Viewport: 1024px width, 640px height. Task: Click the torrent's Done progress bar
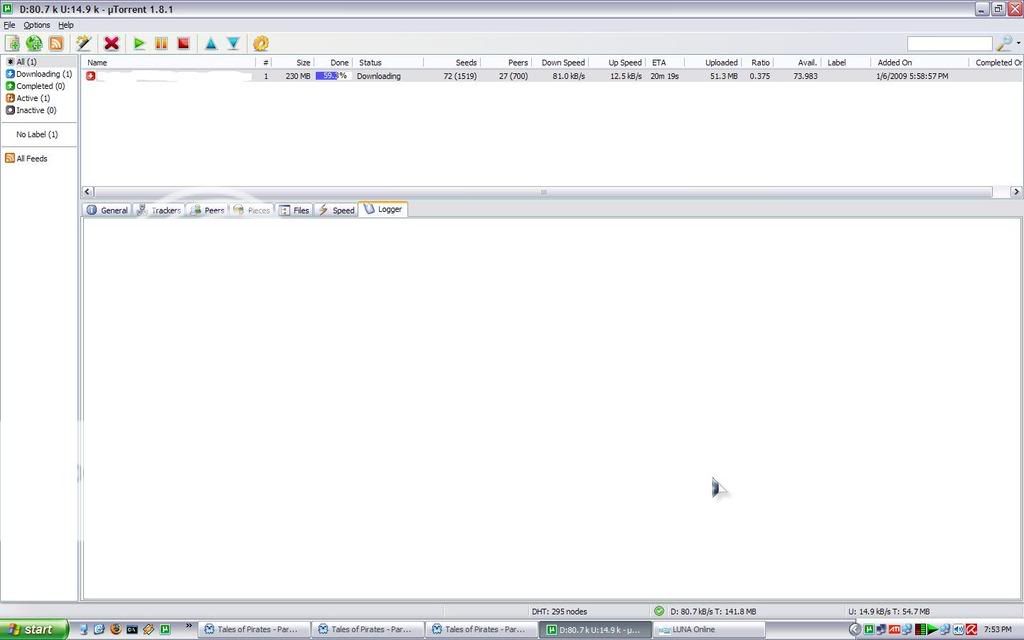point(329,75)
